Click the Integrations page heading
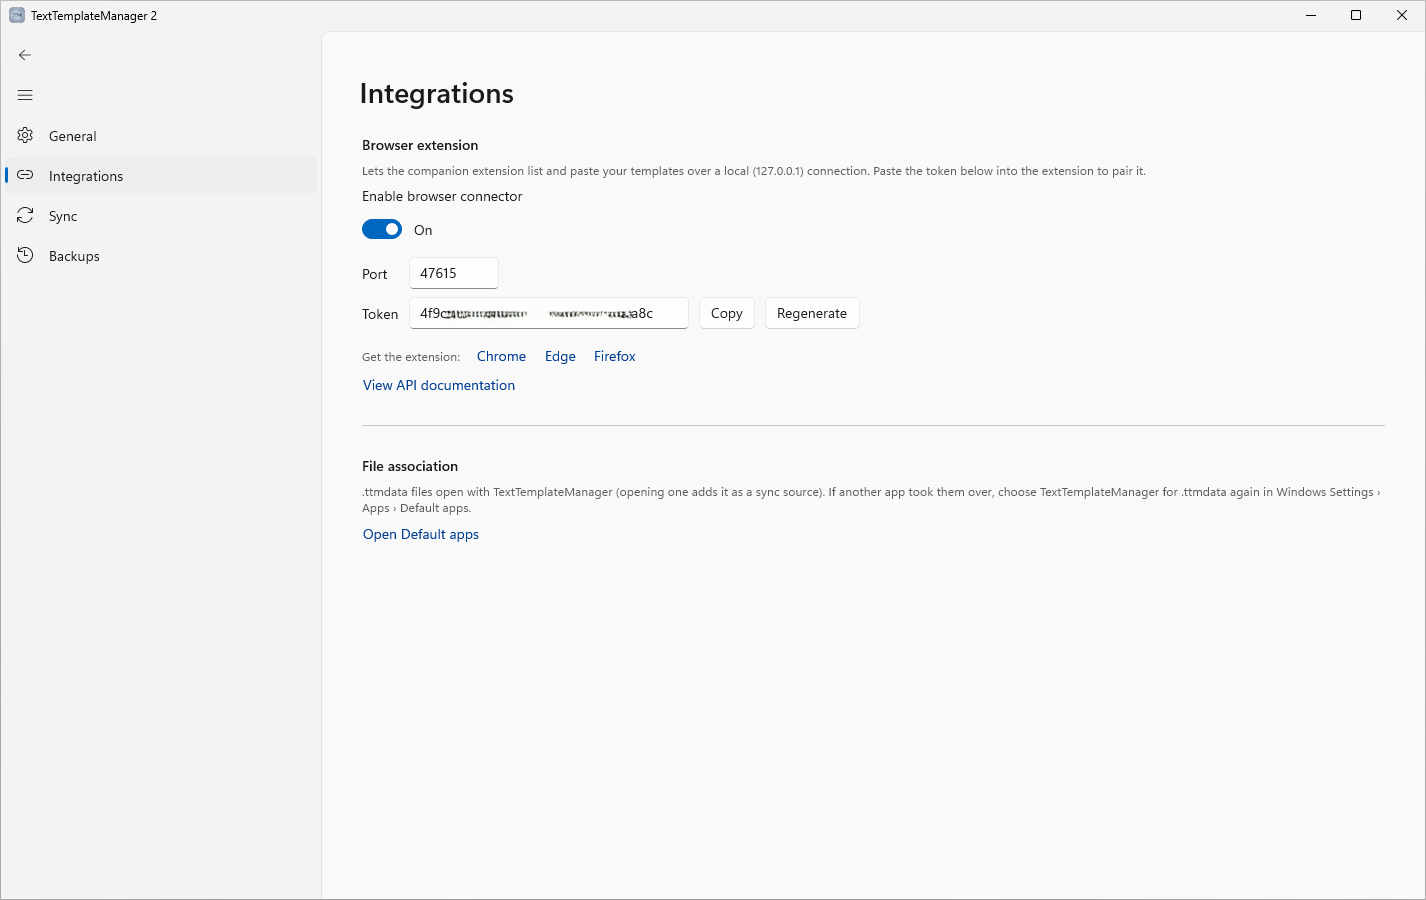Viewport: 1426px width, 900px height. pyautogui.click(x=437, y=93)
